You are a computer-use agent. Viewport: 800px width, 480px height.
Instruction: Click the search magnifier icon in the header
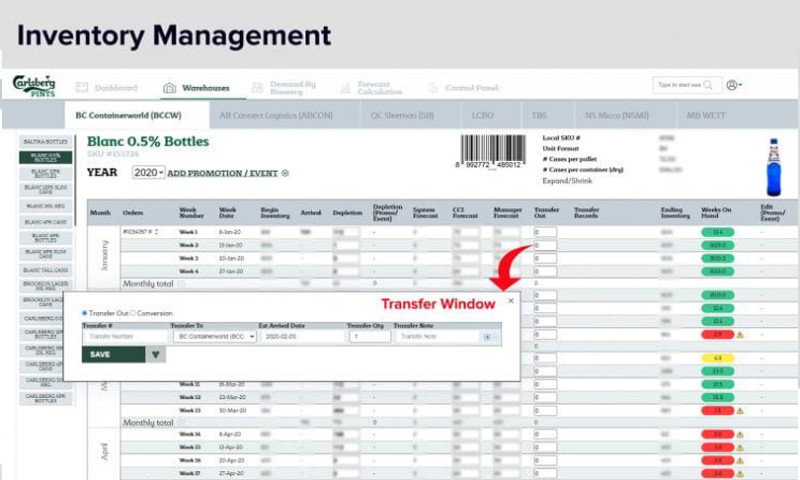tap(708, 86)
